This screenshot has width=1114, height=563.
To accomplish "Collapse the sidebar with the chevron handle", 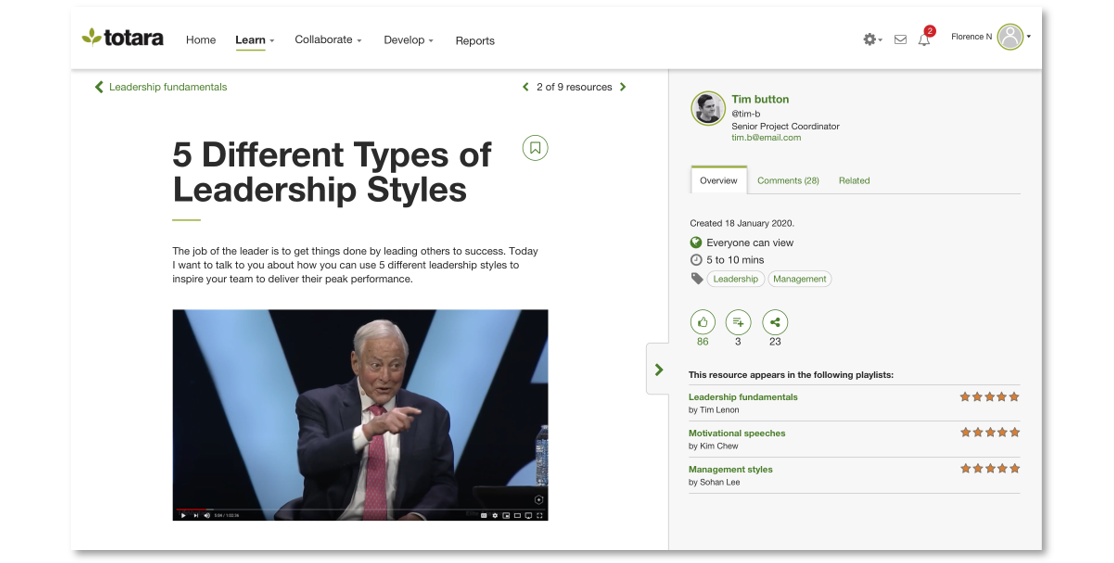I will point(658,369).
